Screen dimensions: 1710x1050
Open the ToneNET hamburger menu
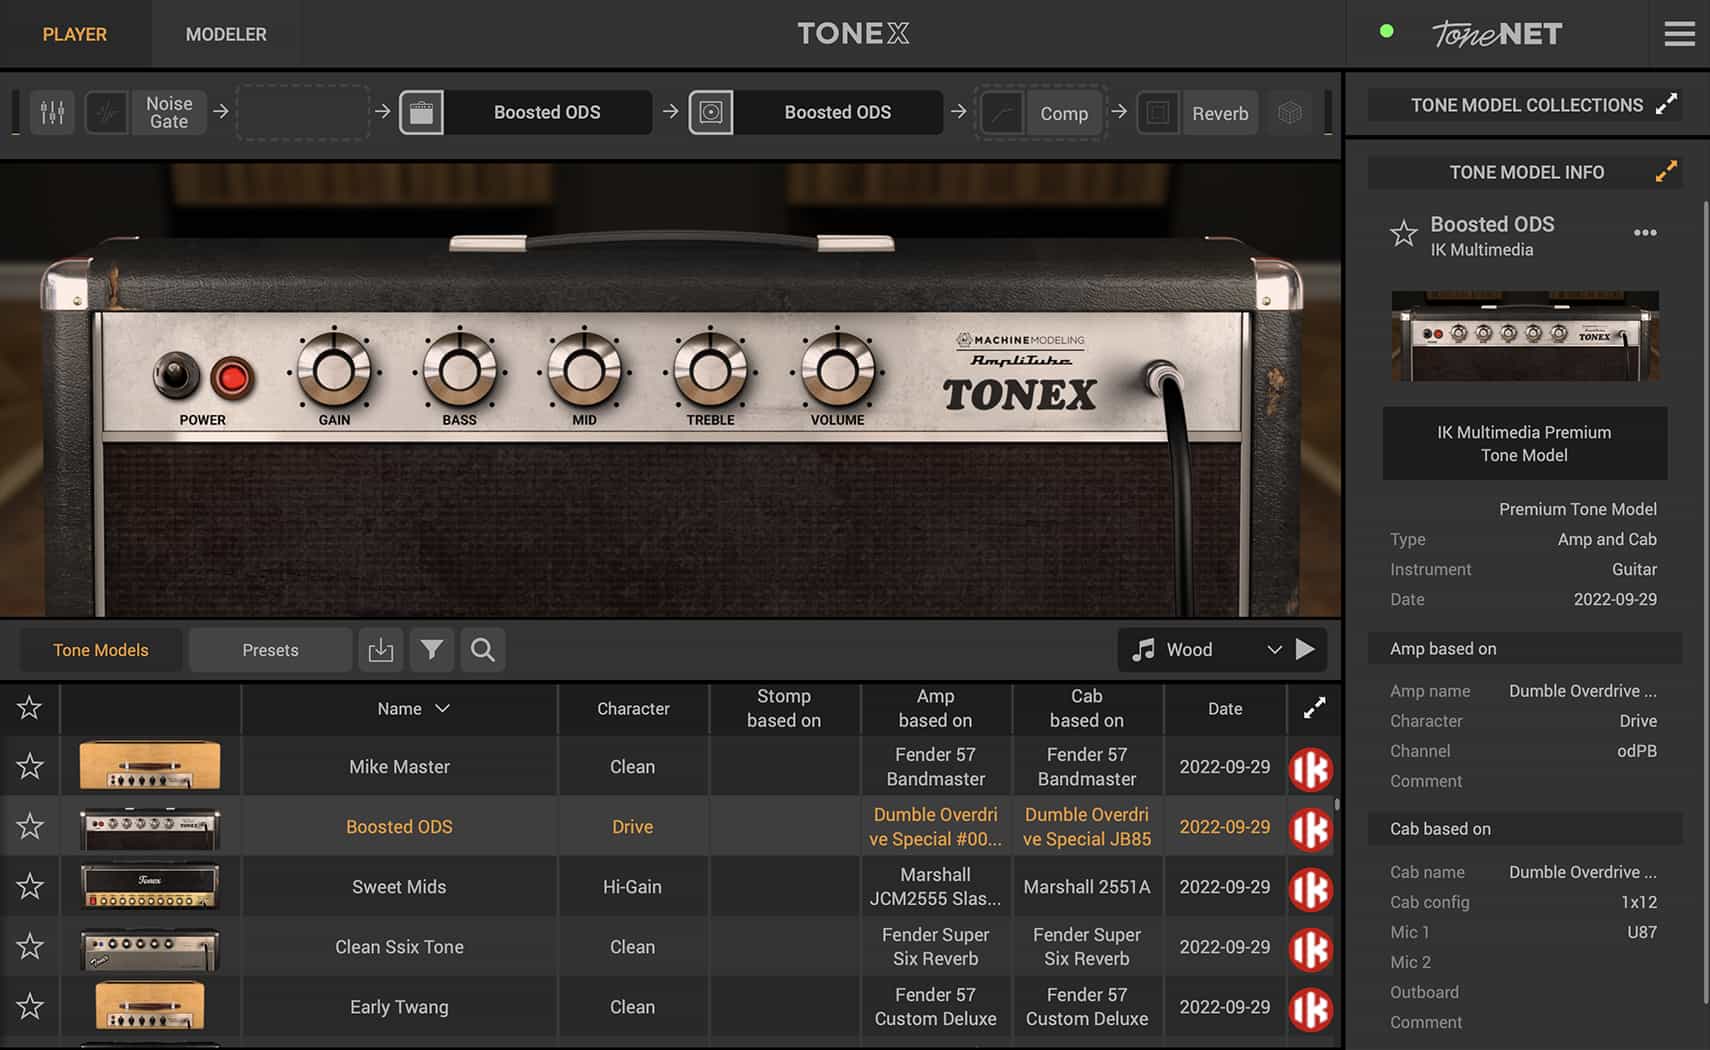pyautogui.click(x=1679, y=33)
